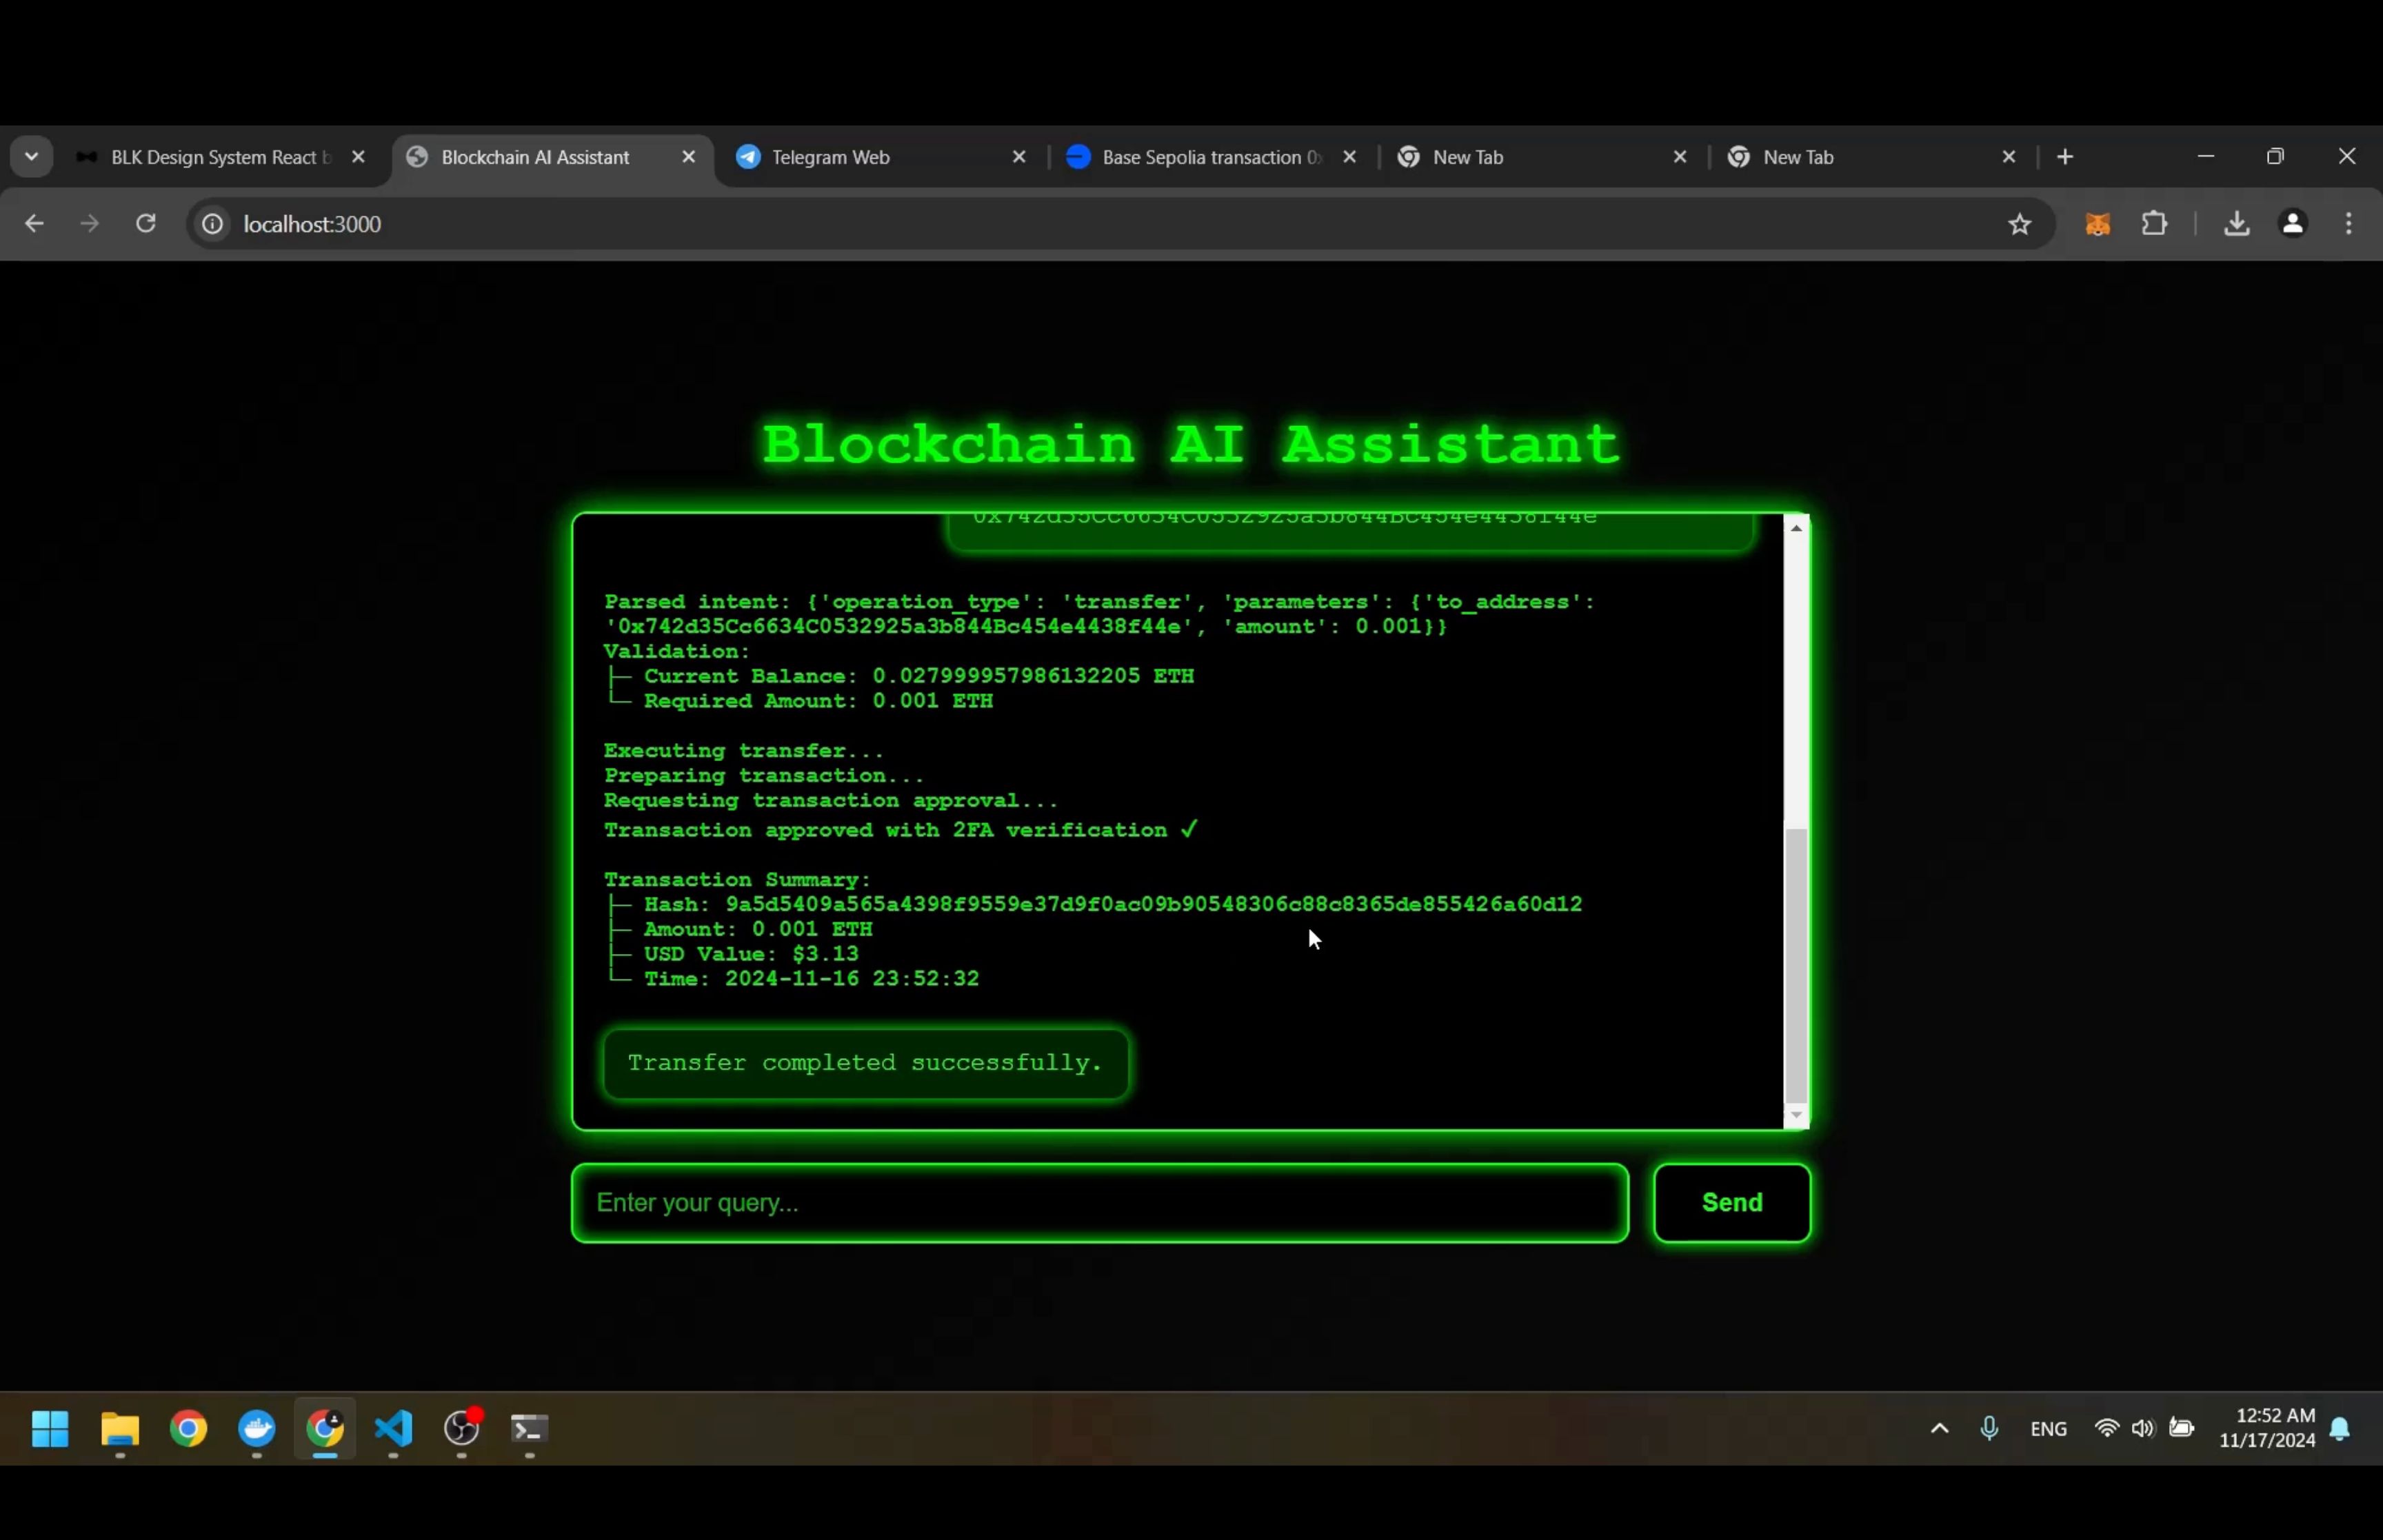
Task: Click the battery status icon
Action: click(2181, 1429)
